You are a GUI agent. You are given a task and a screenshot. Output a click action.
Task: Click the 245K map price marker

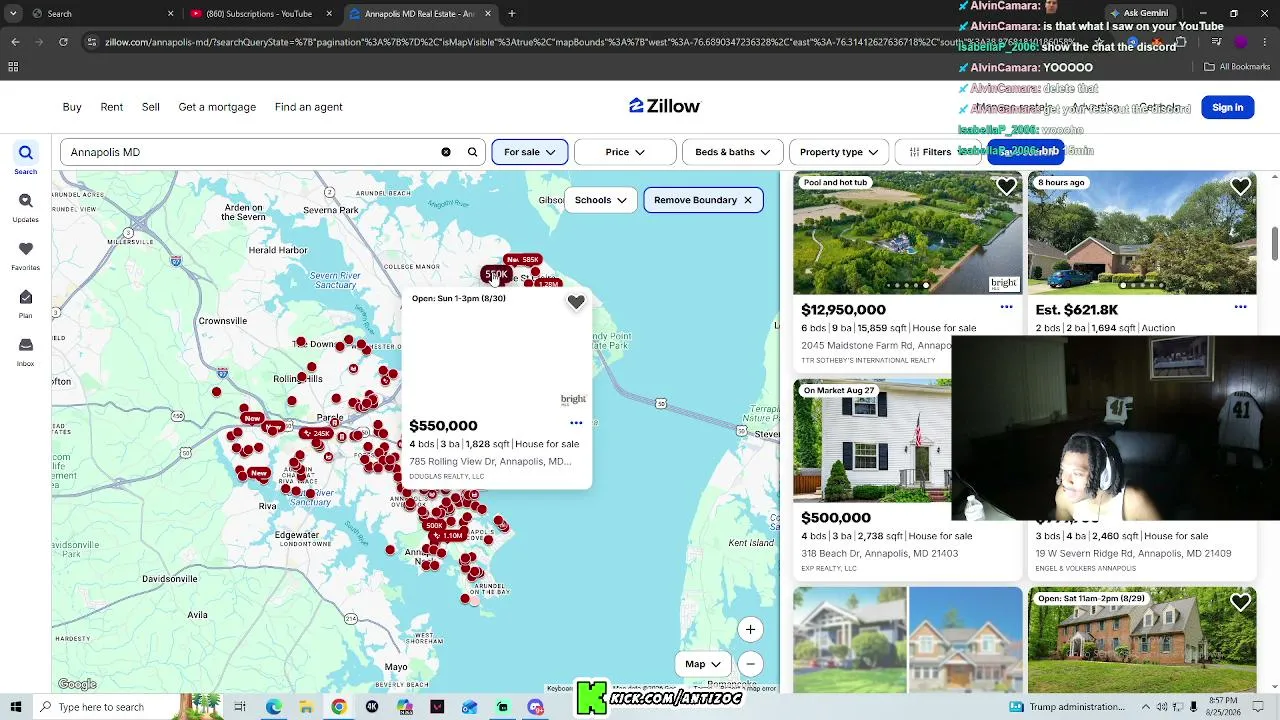320,434
